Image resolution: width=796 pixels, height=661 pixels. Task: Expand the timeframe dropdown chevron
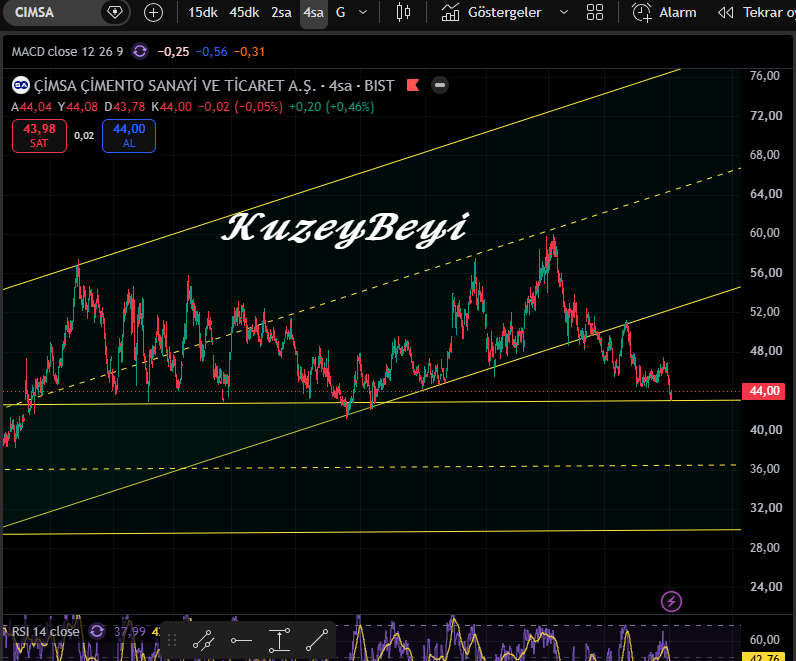point(363,12)
